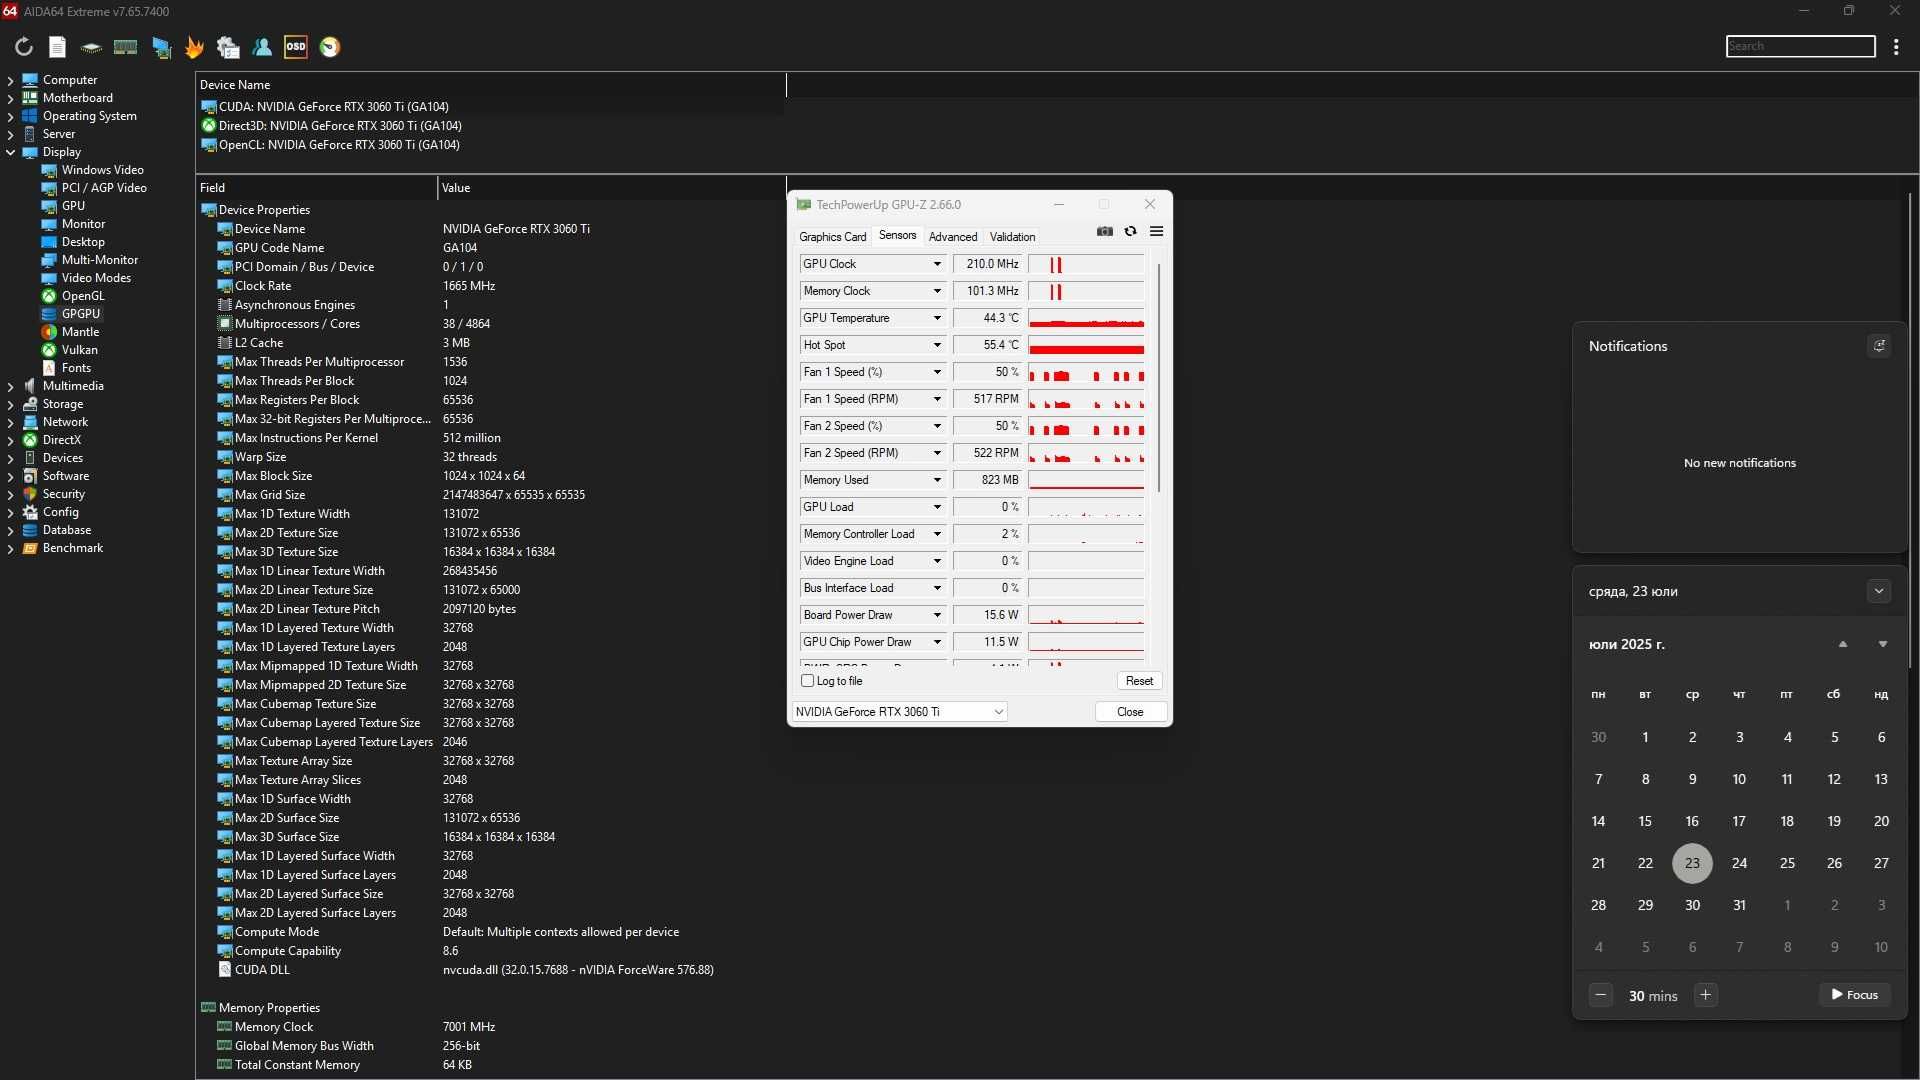Click the Close button in GPU-Z
The height and width of the screenshot is (1080, 1920).
pyautogui.click(x=1130, y=712)
